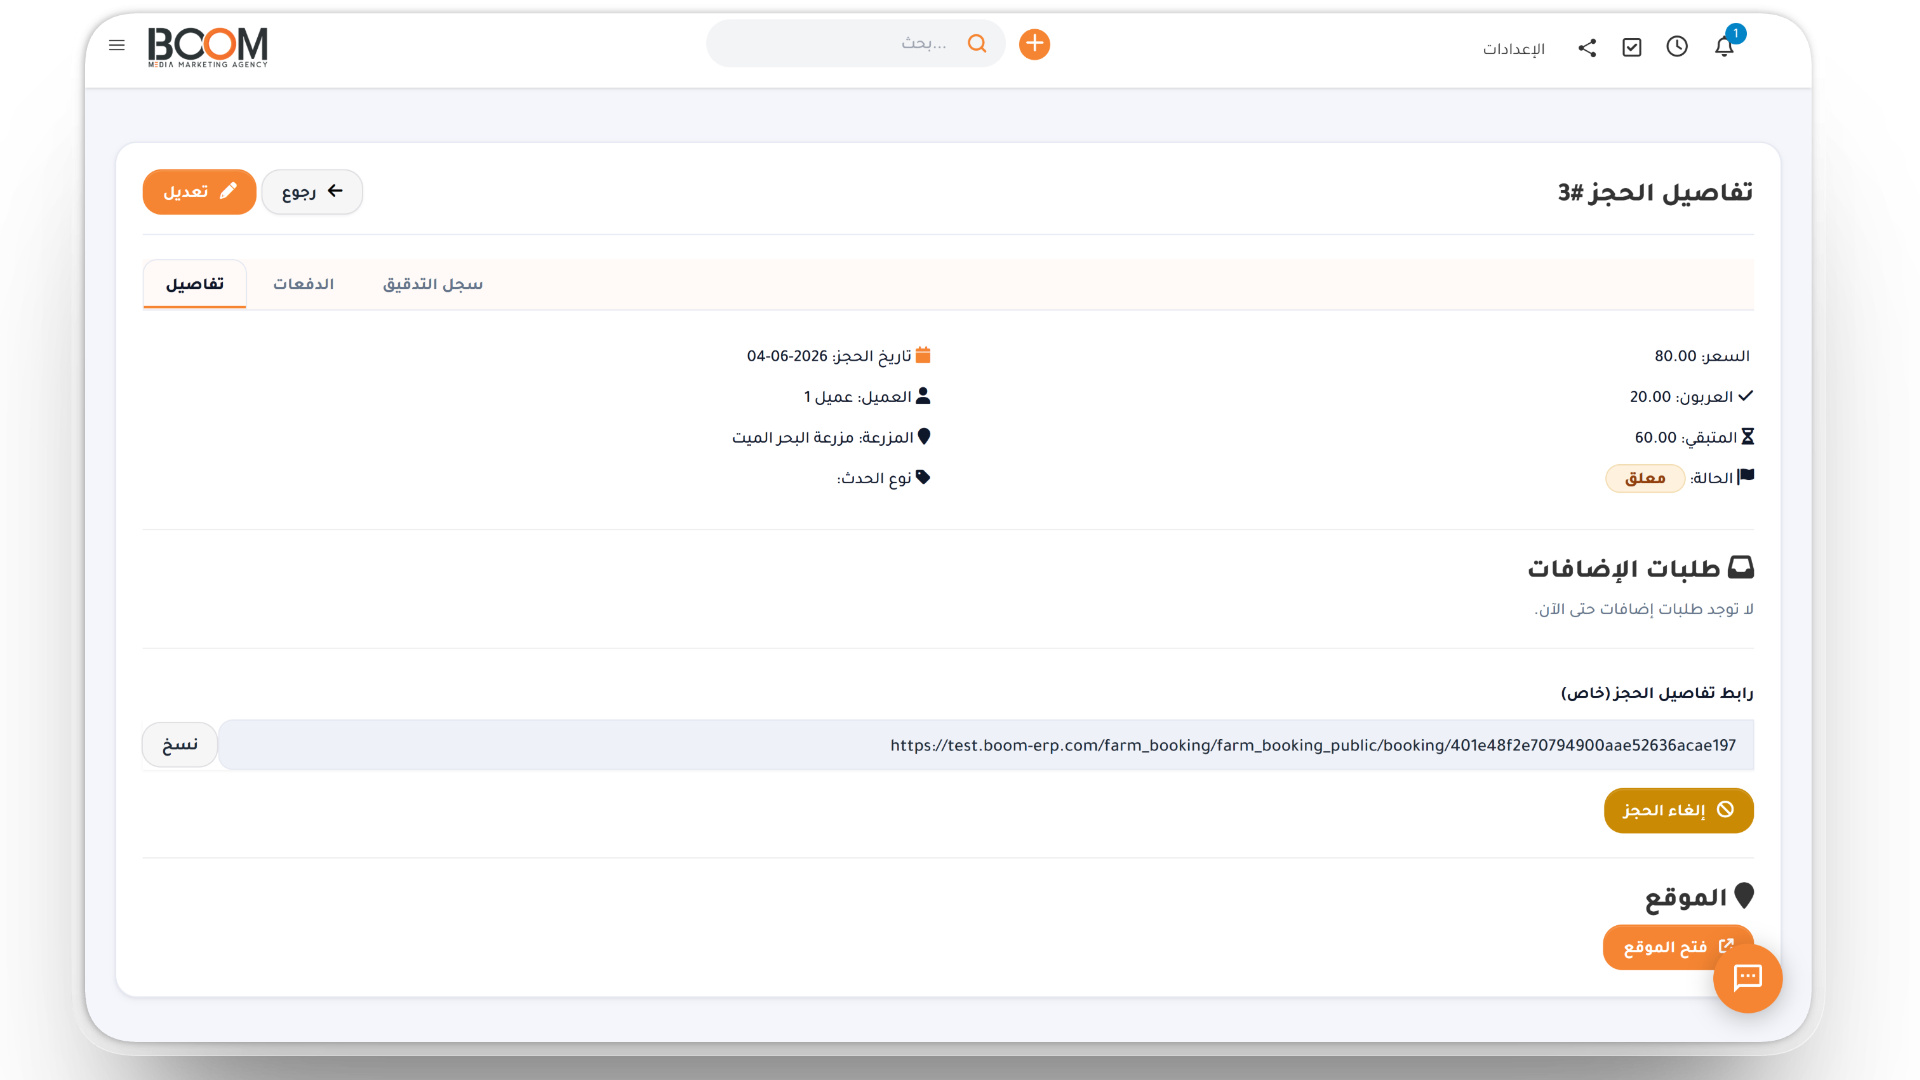Click the تعديل edit button

(x=200, y=192)
